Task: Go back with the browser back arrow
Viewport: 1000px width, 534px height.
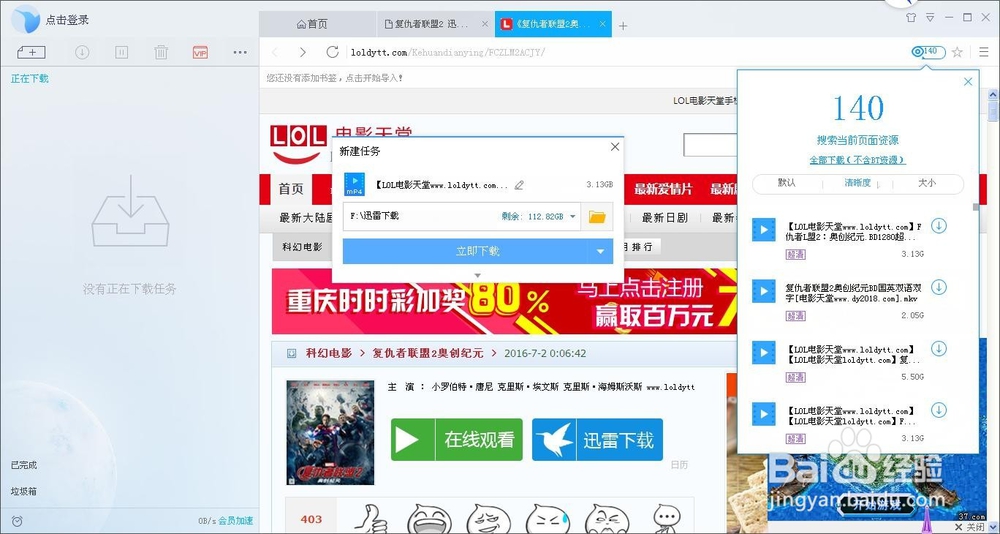Action: coord(275,52)
